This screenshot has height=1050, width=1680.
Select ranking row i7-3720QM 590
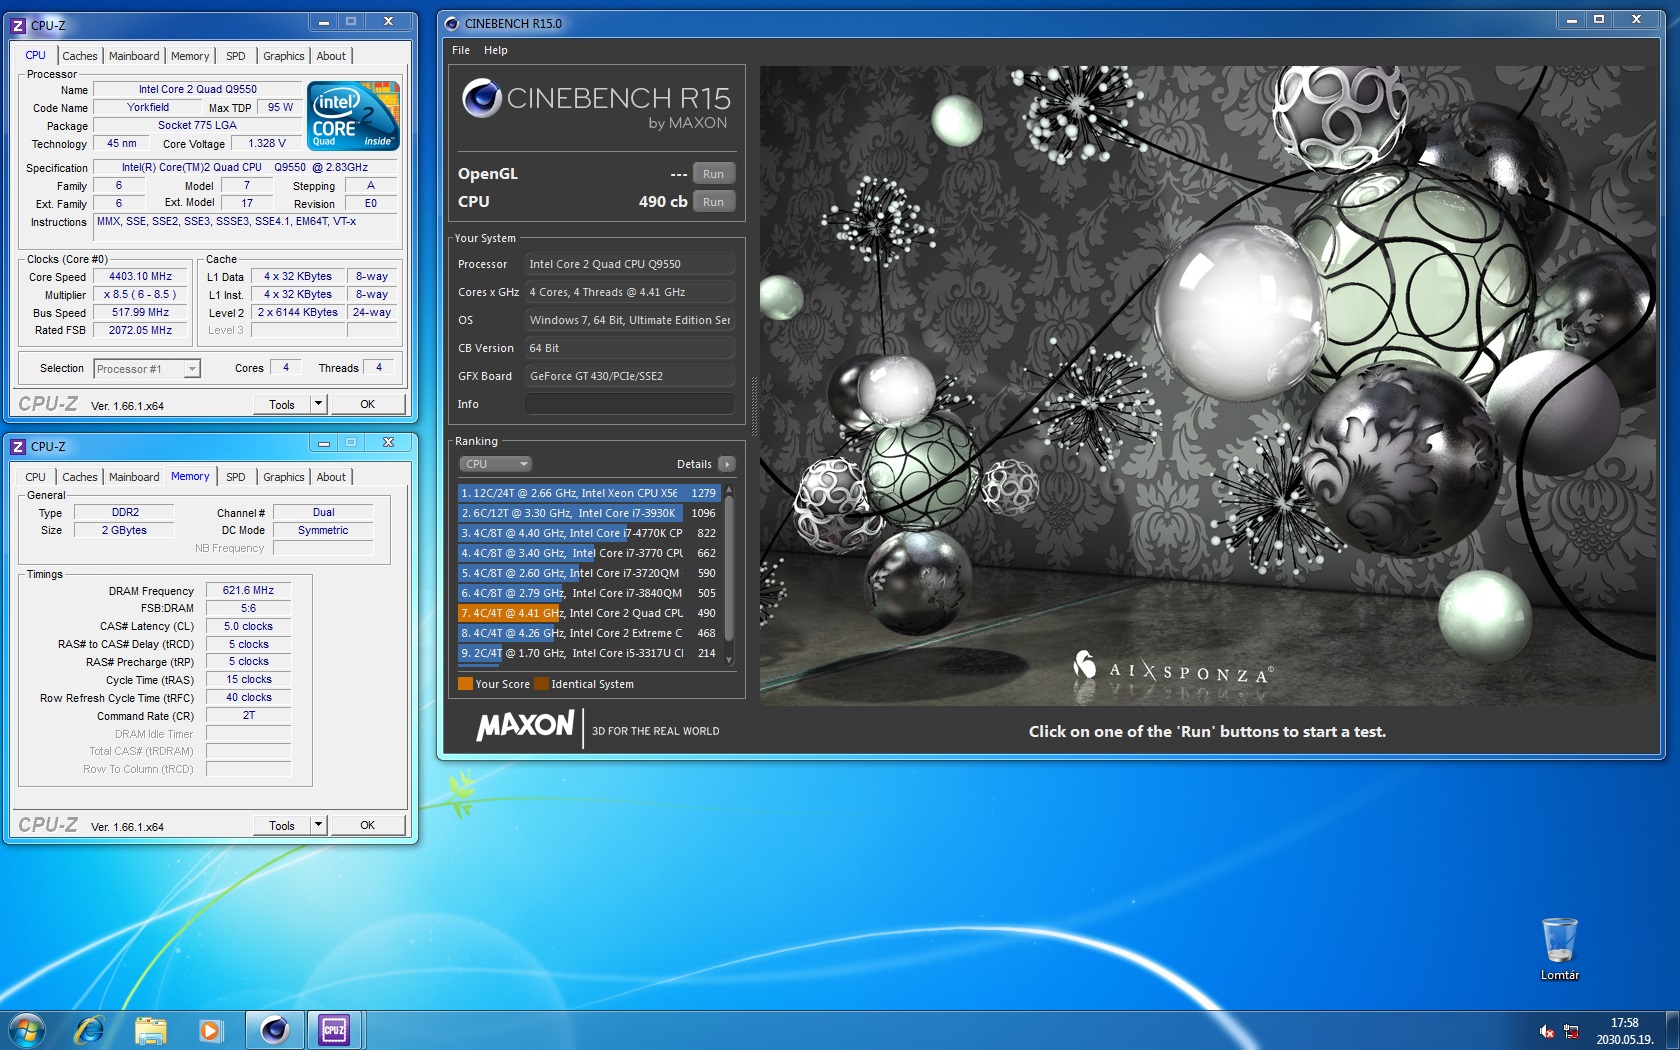tap(589, 573)
